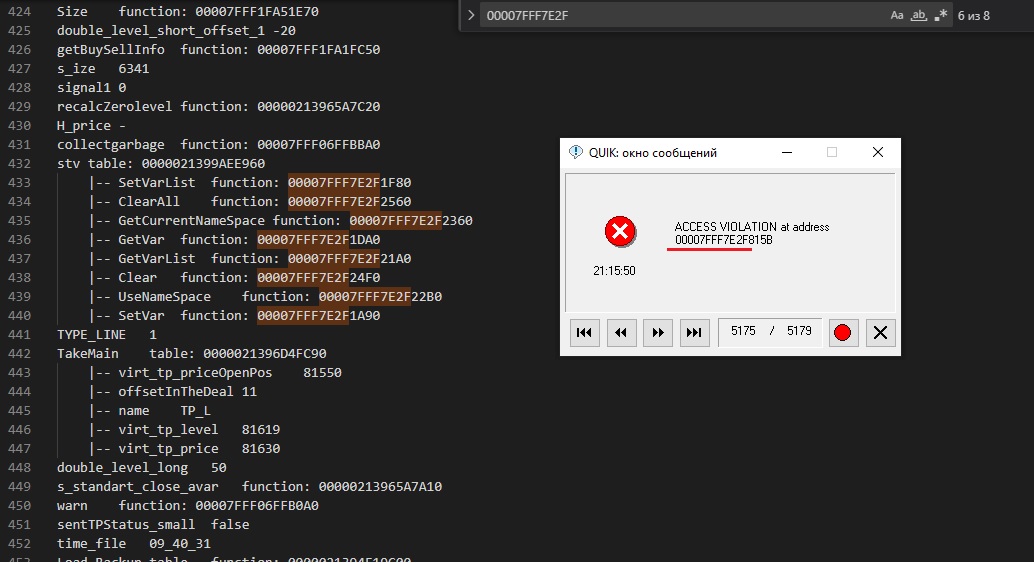Click the 'TYPE_LINE 1' line
Screen dimensions: 1034x563
tap(107, 335)
